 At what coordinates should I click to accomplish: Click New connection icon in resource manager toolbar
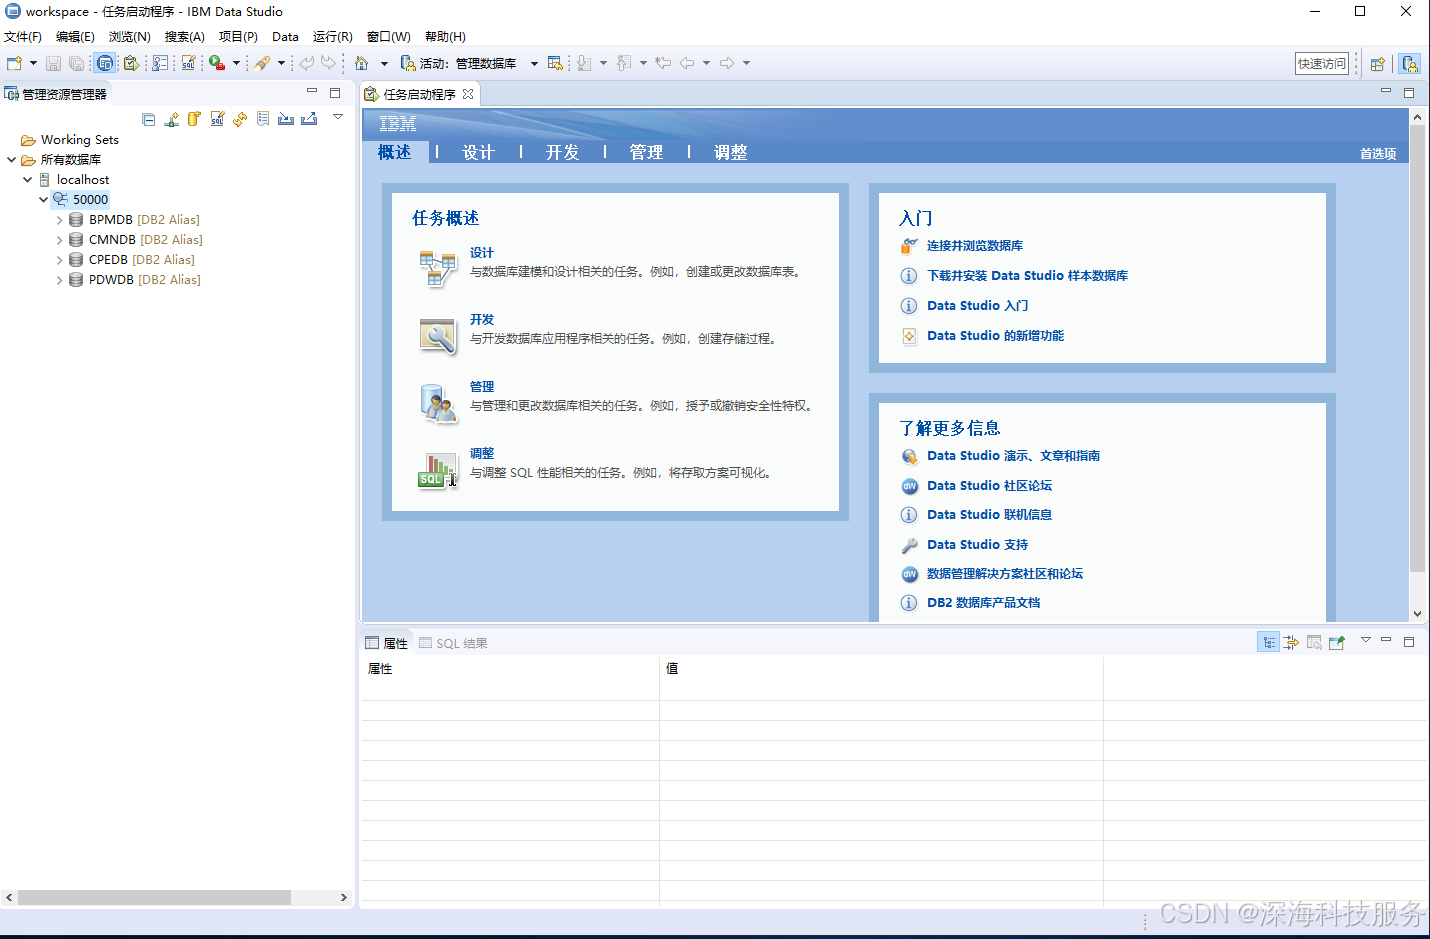(x=172, y=119)
